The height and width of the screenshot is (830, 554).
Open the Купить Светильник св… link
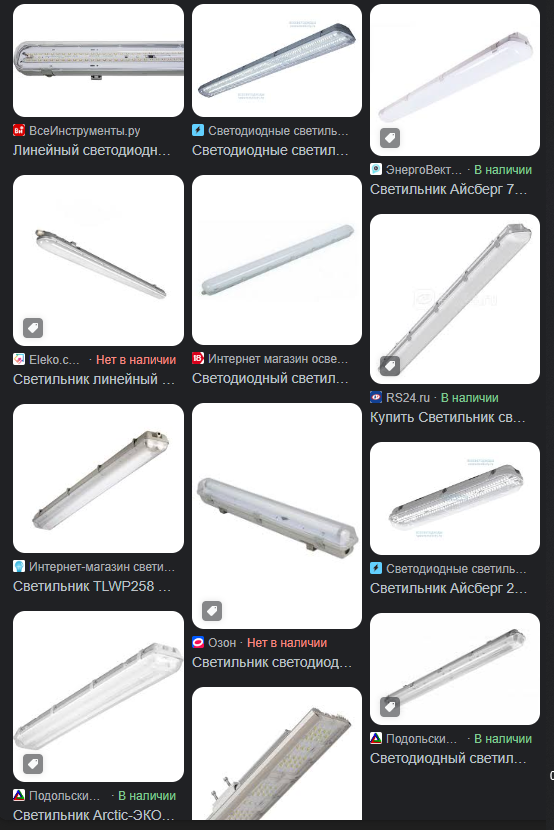[x=448, y=417]
